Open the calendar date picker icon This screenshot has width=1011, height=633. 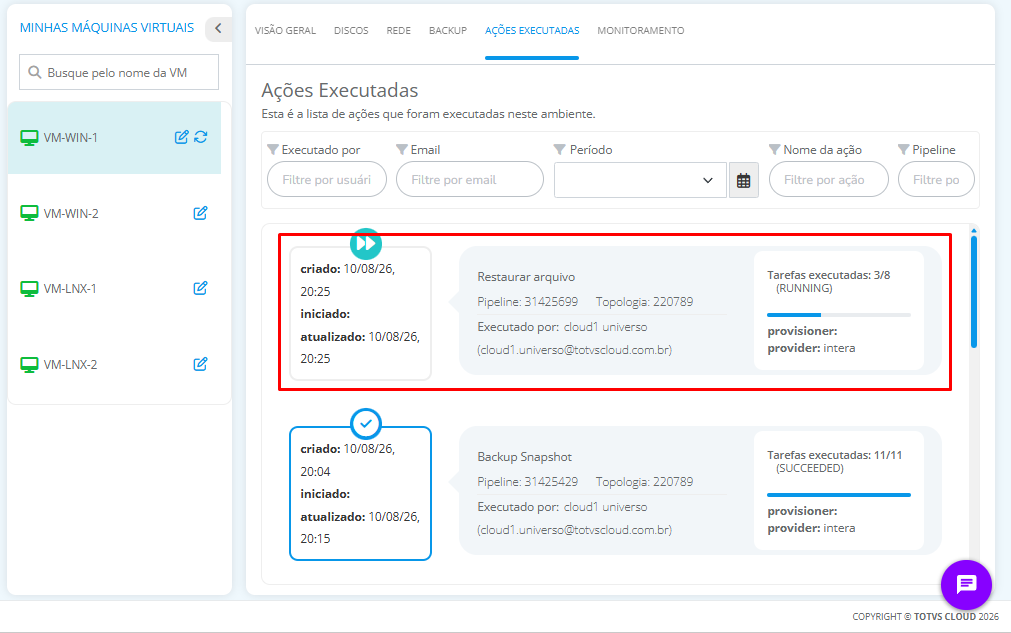743,180
